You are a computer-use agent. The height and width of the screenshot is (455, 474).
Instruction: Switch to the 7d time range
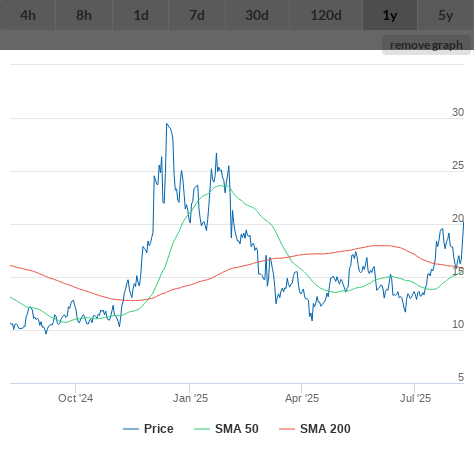(197, 15)
